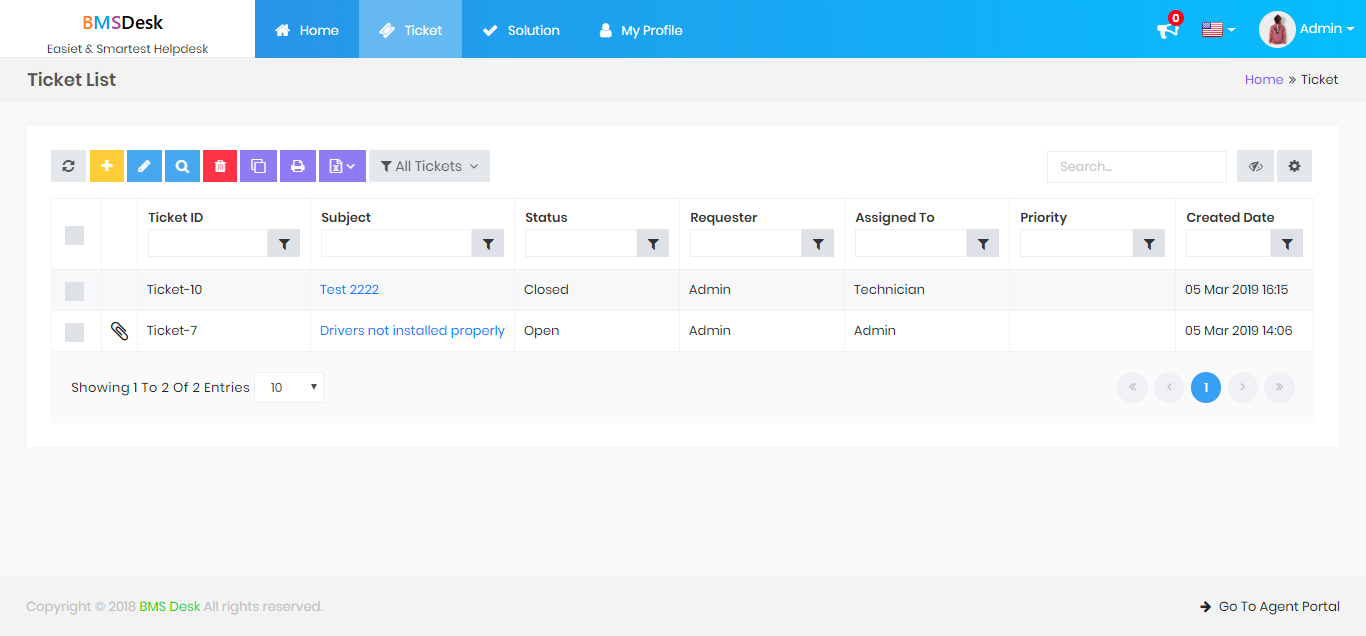
Task: Go to previous page of results
Action: [x=1169, y=387]
